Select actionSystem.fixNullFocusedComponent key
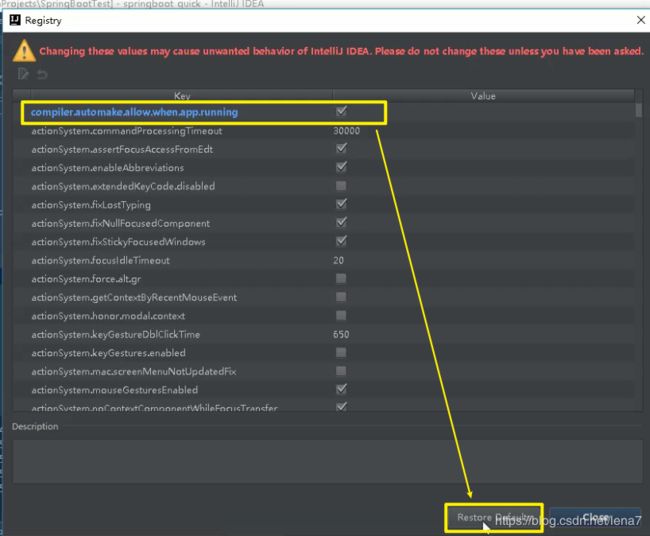650x536 pixels. coord(121,223)
